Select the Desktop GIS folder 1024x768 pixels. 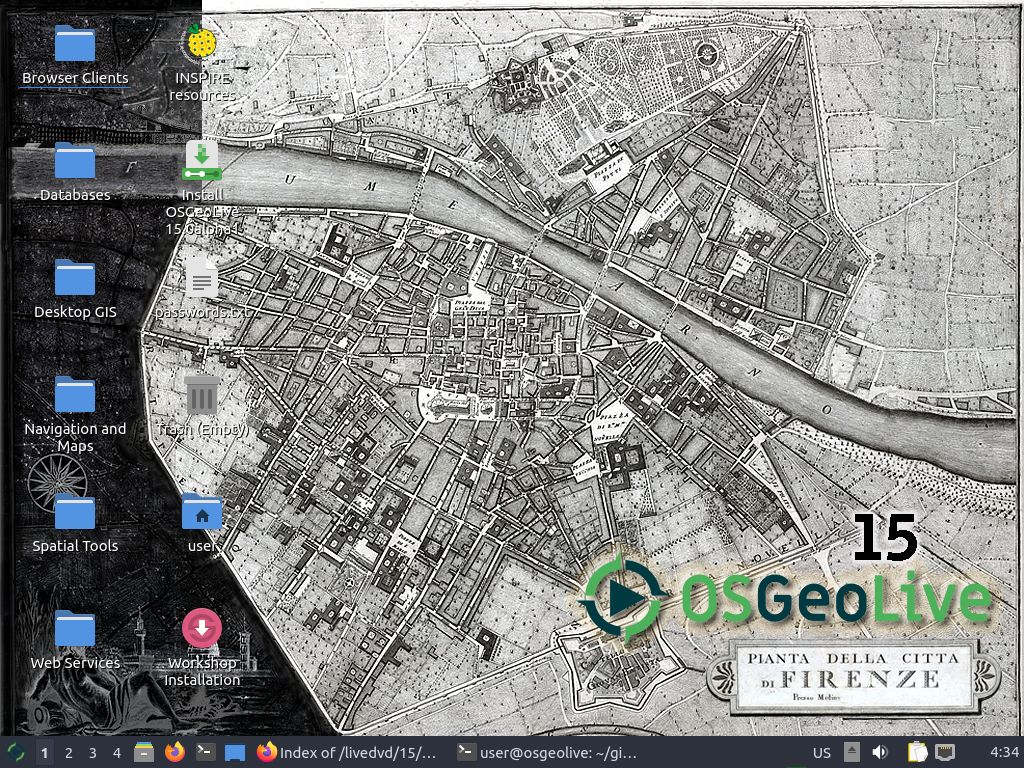75,279
